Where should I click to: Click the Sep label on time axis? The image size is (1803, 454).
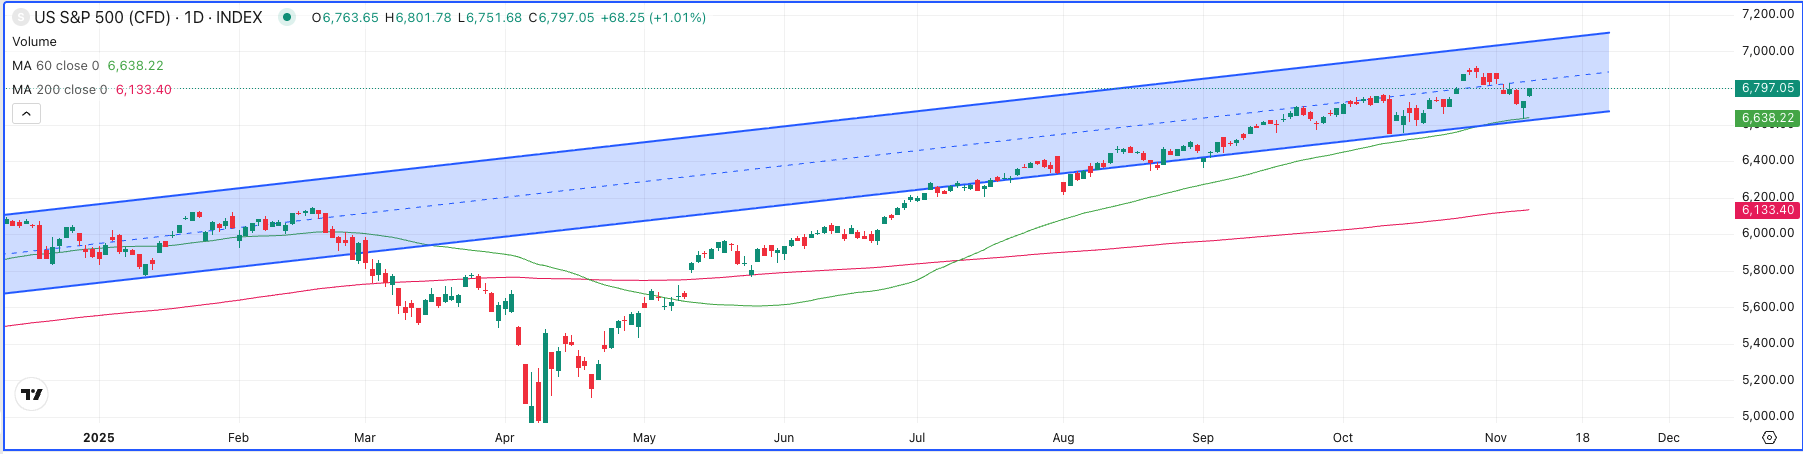point(1203,438)
